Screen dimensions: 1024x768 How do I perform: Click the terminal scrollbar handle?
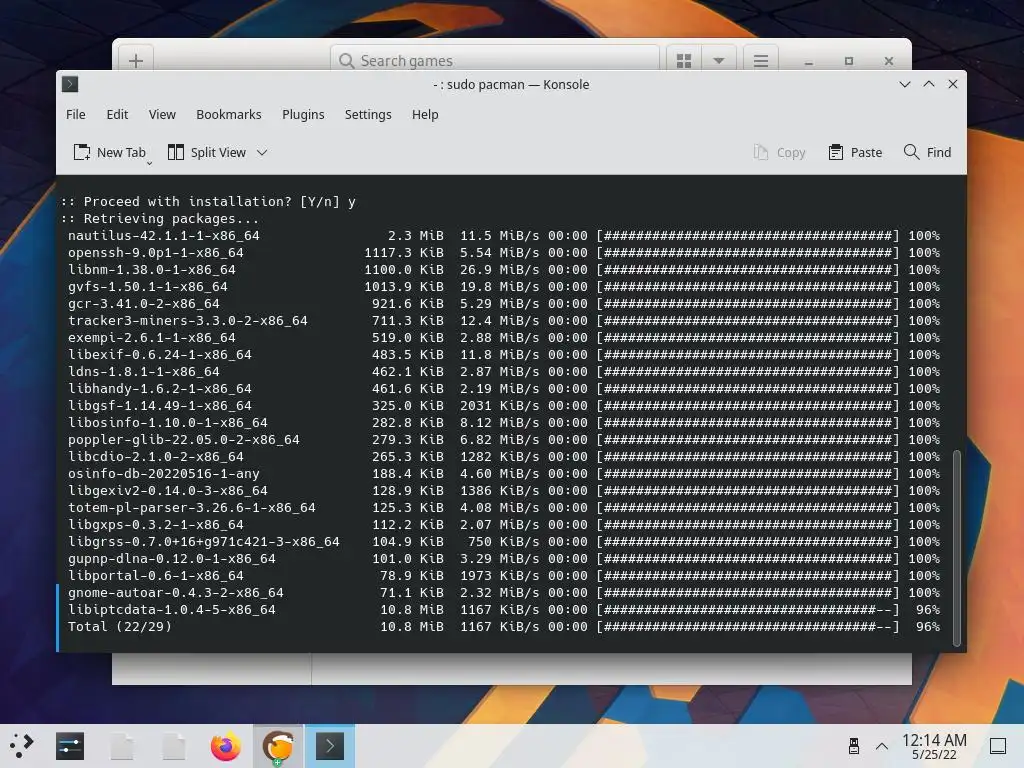click(x=957, y=547)
